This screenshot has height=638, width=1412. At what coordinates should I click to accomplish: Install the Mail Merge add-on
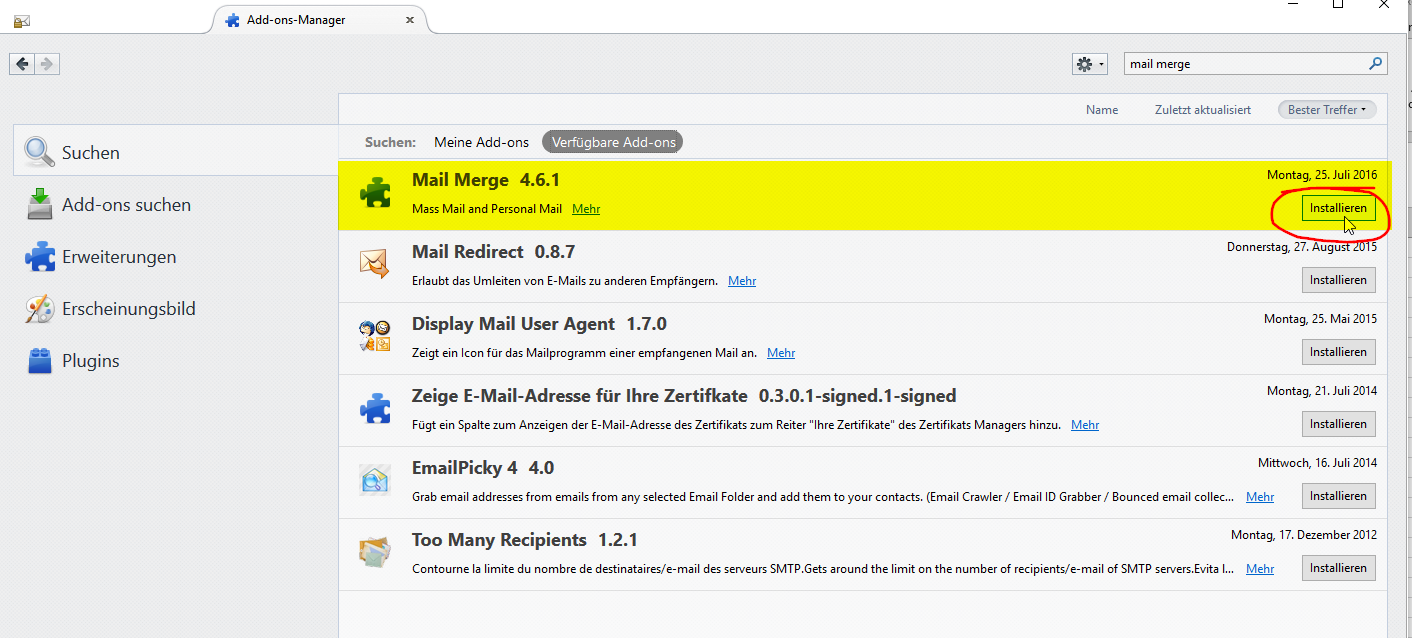[1338, 208]
